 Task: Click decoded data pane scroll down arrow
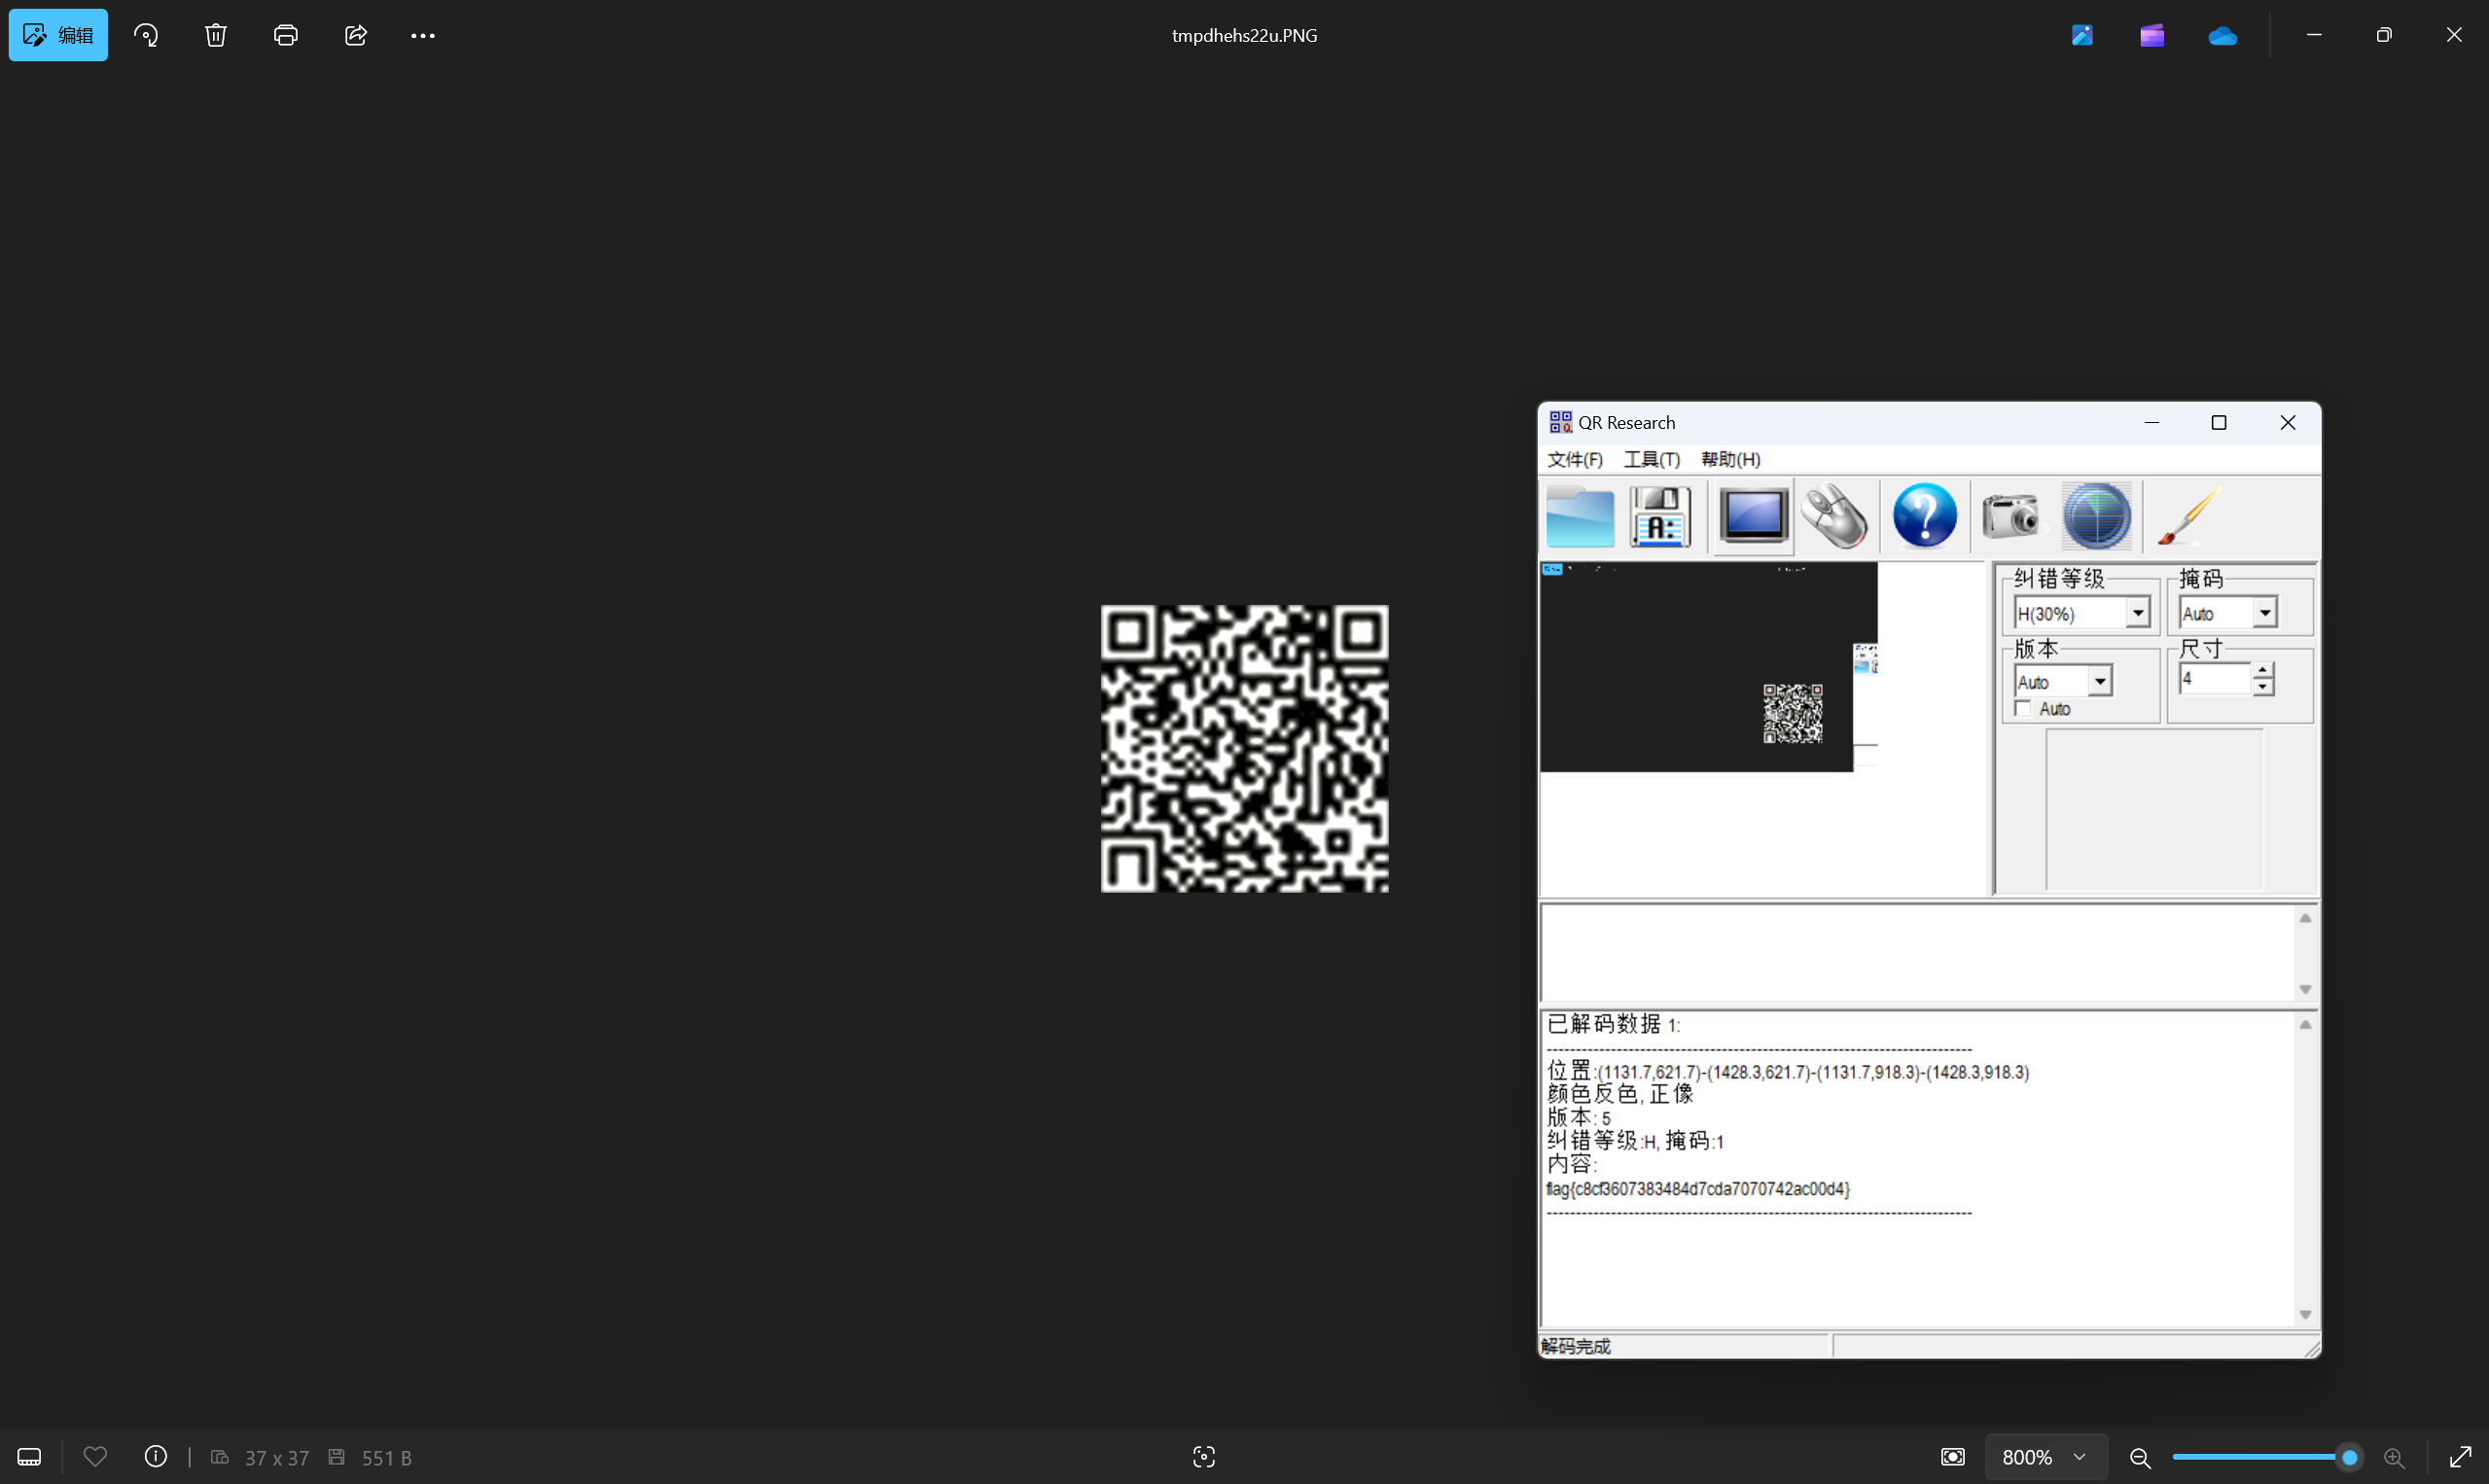[x=2305, y=1315]
